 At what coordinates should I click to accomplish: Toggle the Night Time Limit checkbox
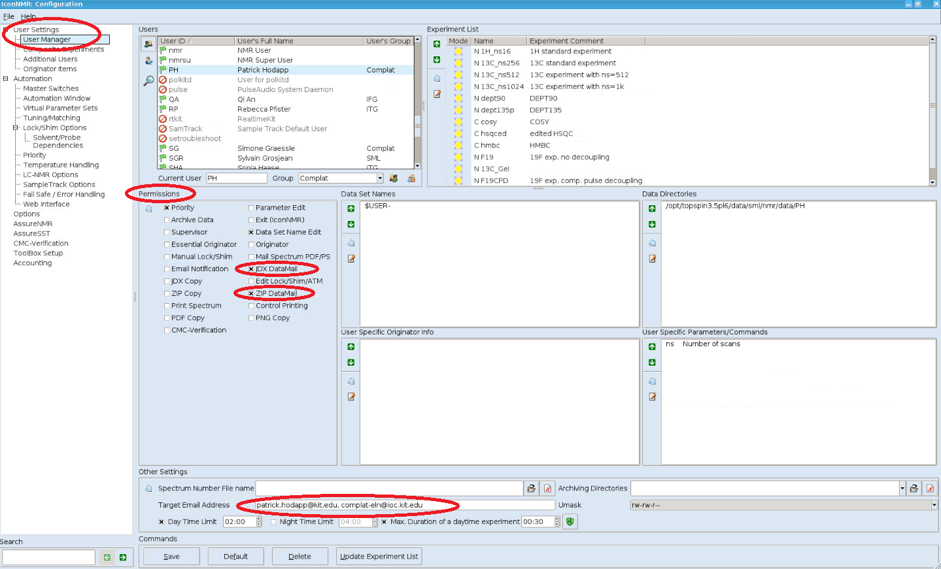(x=274, y=522)
